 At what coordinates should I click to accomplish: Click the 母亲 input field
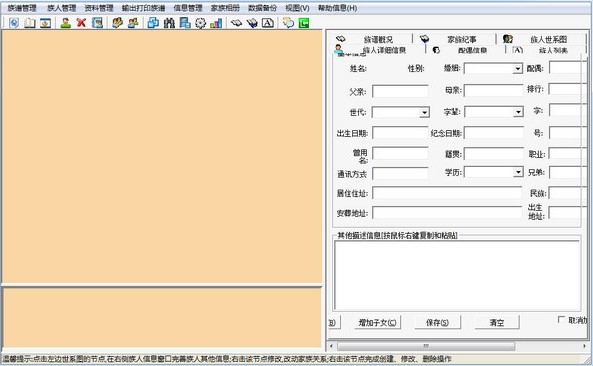[x=494, y=90]
